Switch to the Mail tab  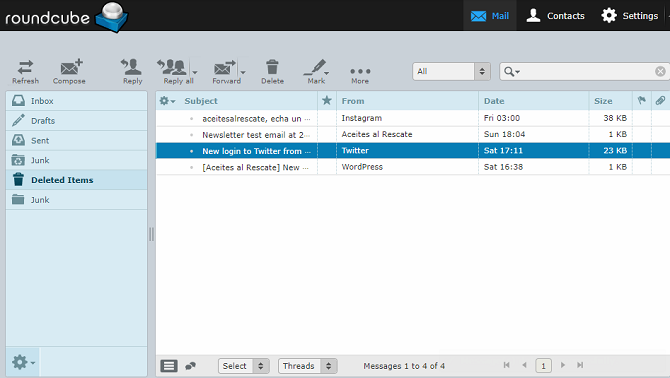tap(490, 16)
